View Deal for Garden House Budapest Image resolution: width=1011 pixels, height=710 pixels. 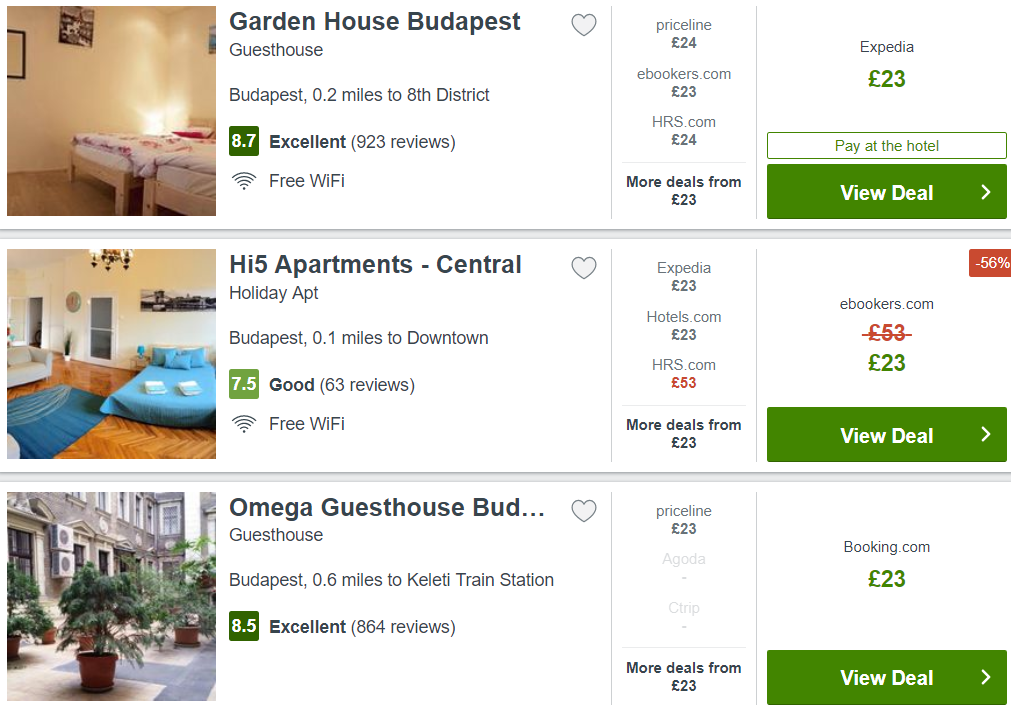887,192
